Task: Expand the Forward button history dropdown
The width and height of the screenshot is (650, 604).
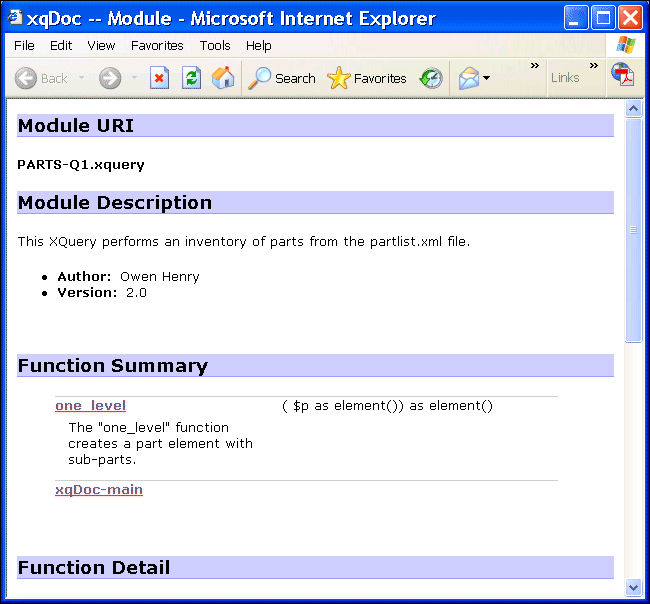Action: (x=135, y=78)
